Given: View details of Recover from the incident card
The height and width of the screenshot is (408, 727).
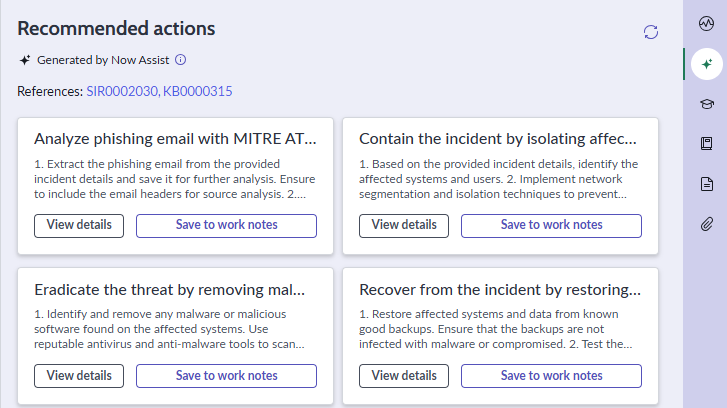Looking at the screenshot, I should 404,376.
